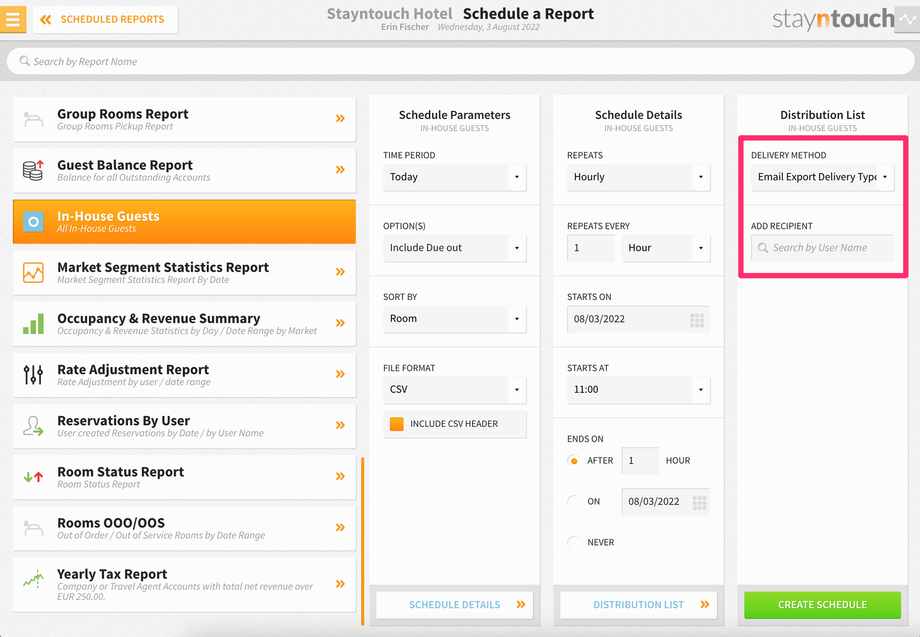
Task: Click arrow chevrons on Guest Balance Report
Action: 340,170
